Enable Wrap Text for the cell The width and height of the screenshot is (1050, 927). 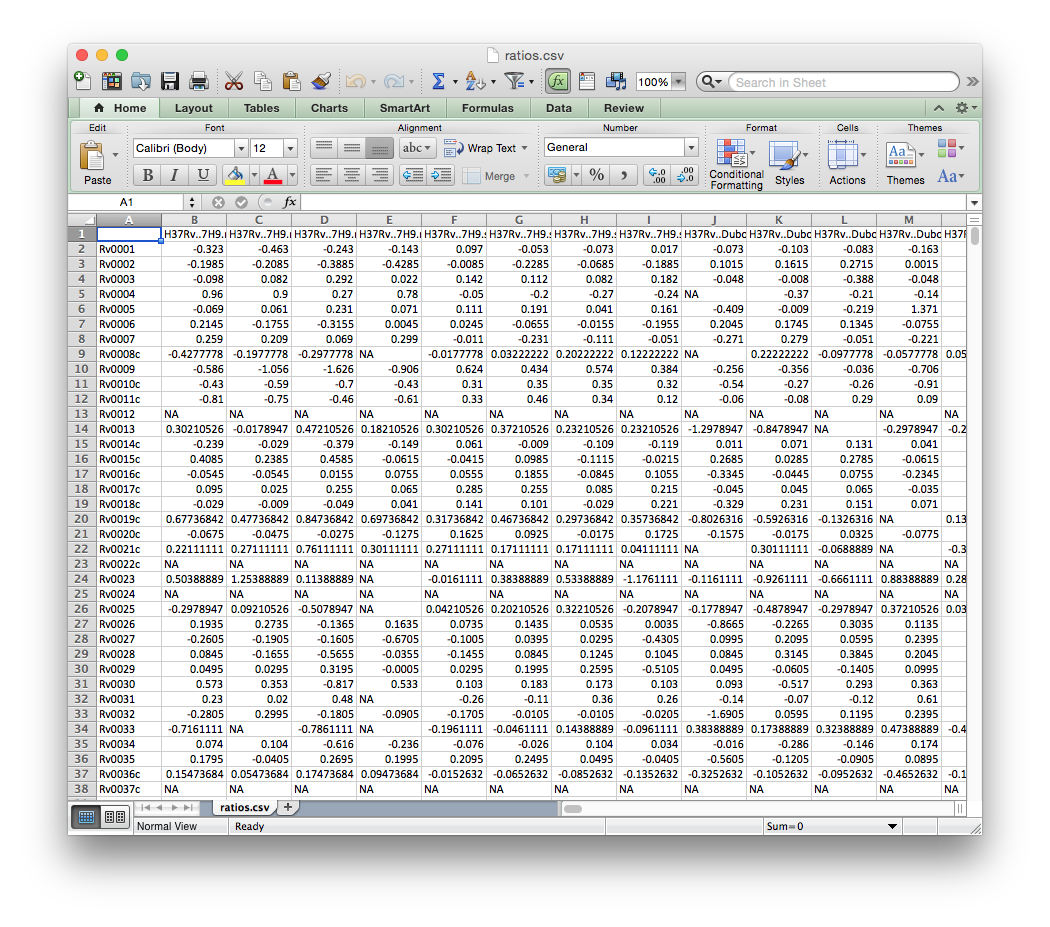(485, 147)
